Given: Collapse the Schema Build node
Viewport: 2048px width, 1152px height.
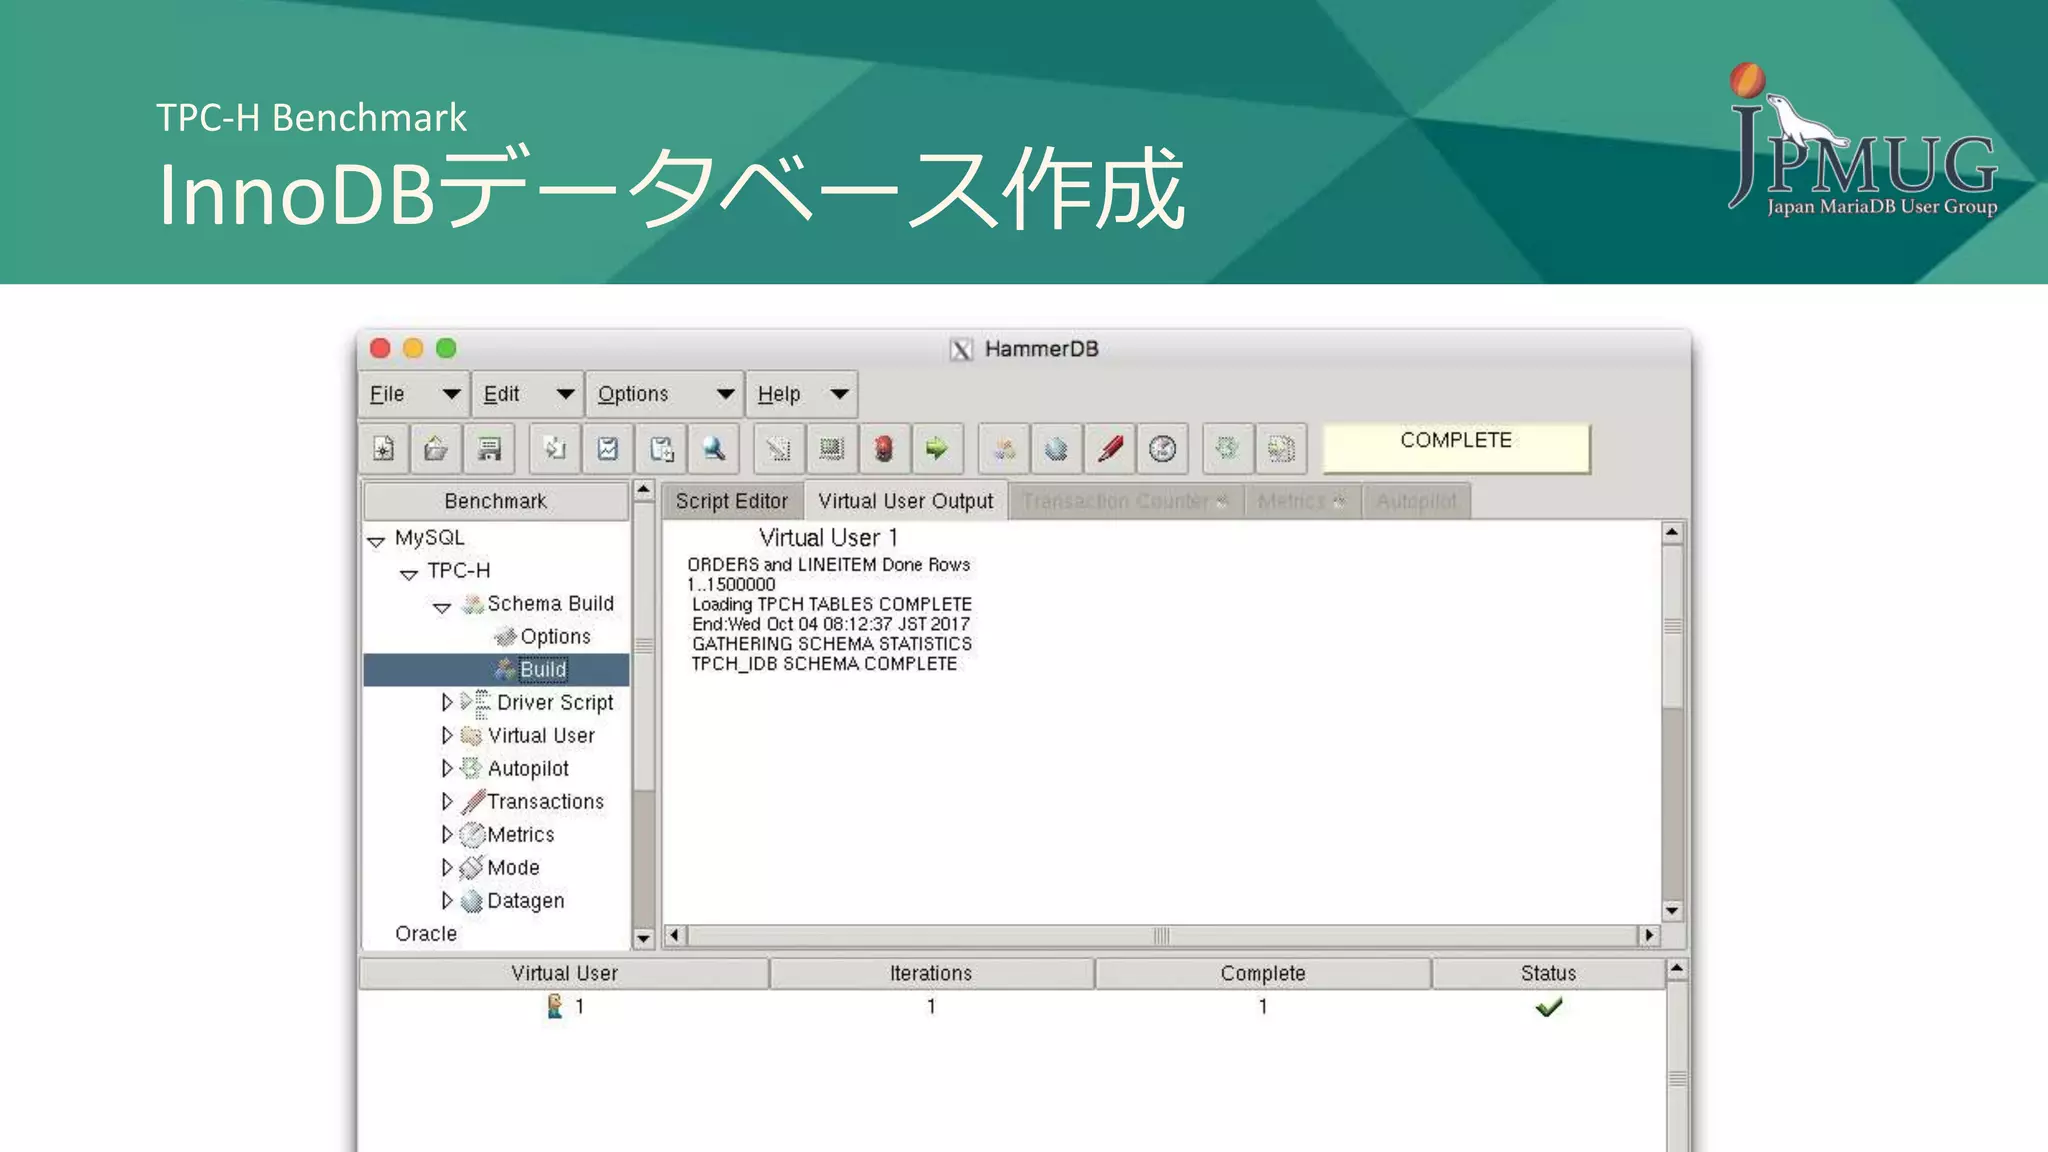Looking at the screenshot, I should [441, 607].
